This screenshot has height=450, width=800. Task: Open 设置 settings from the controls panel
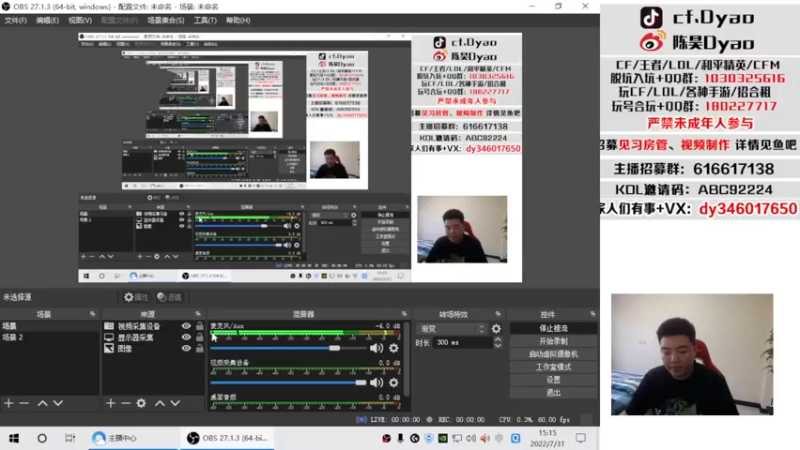553,380
